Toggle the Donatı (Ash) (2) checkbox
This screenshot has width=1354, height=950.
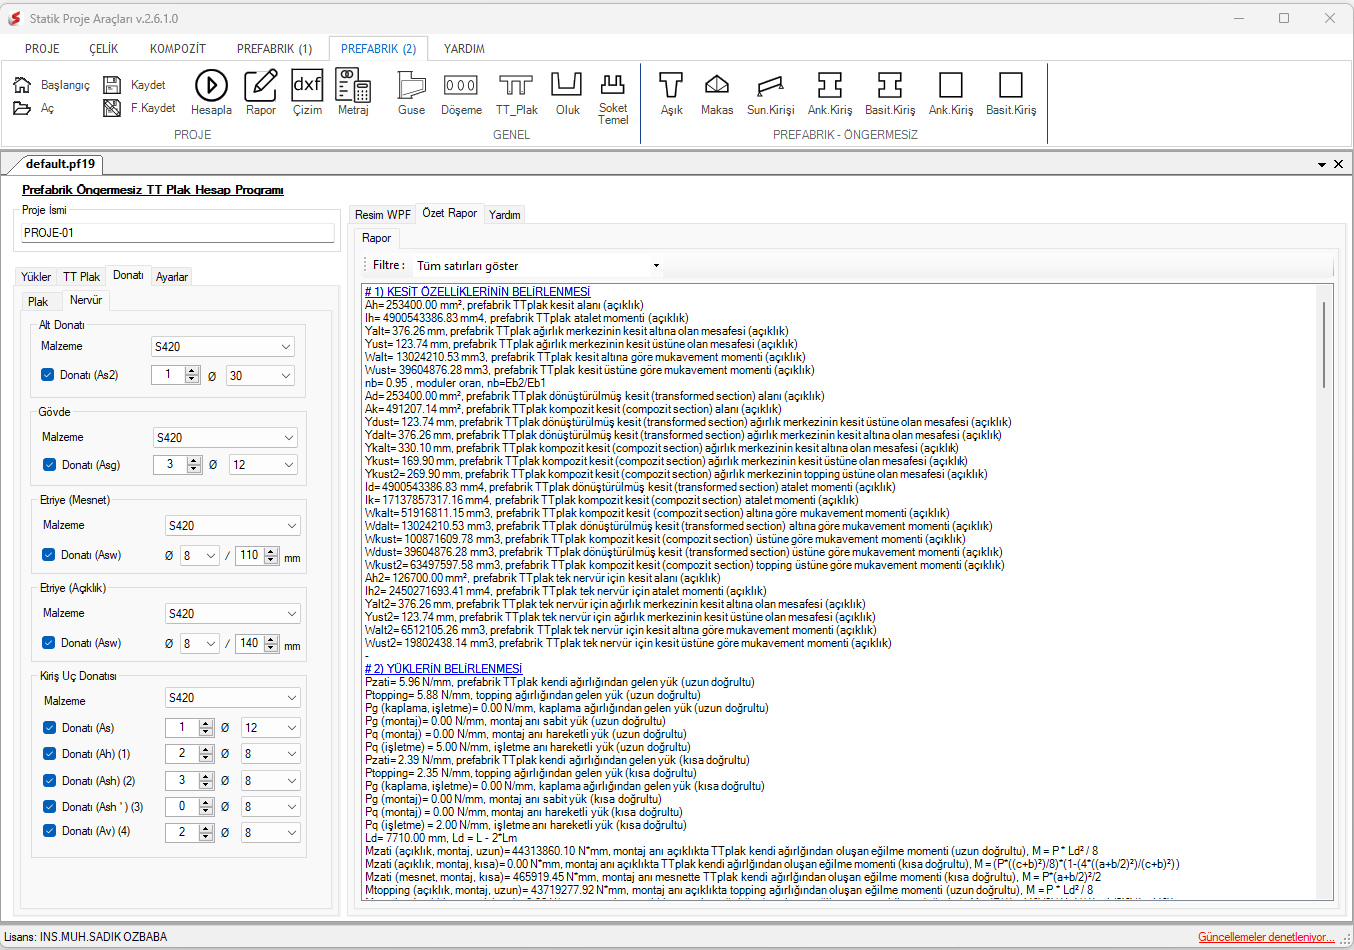(49, 781)
